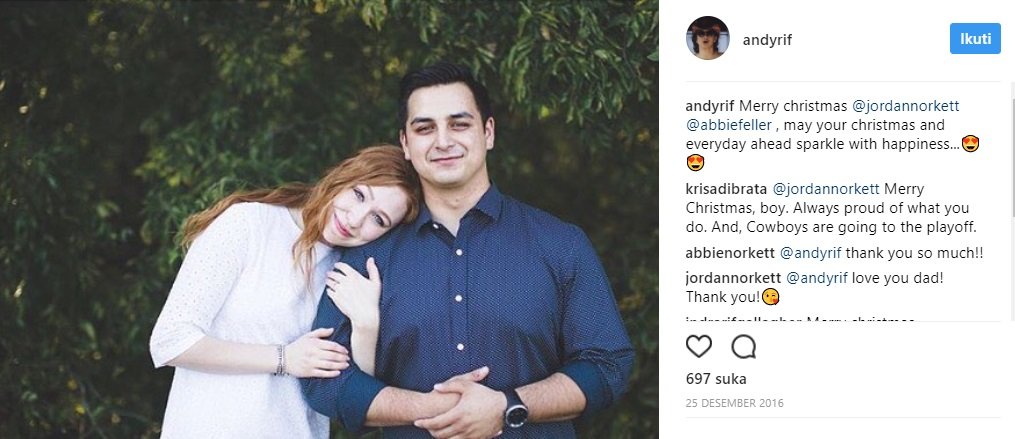This screenshot has height=439, width=1015.
Task: Follow the account with the Ikuti button
Action: pyautogui.click(x=975, y=39)
